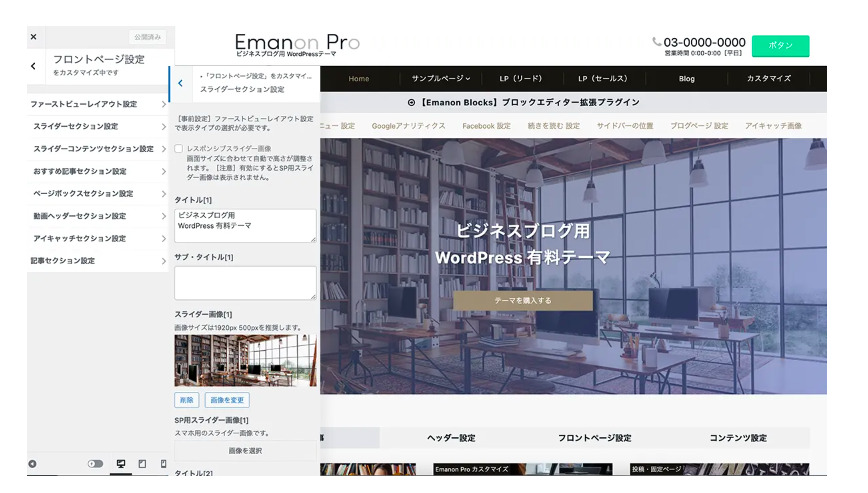
Task: Click 画像を変更 button
Action: pos(227,400)
